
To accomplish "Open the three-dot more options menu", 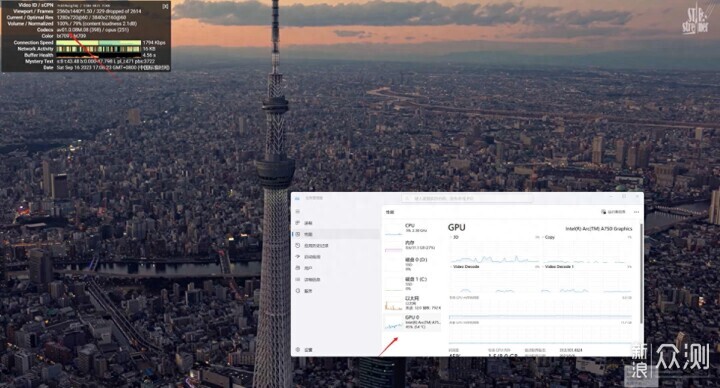I will [636, 212].
